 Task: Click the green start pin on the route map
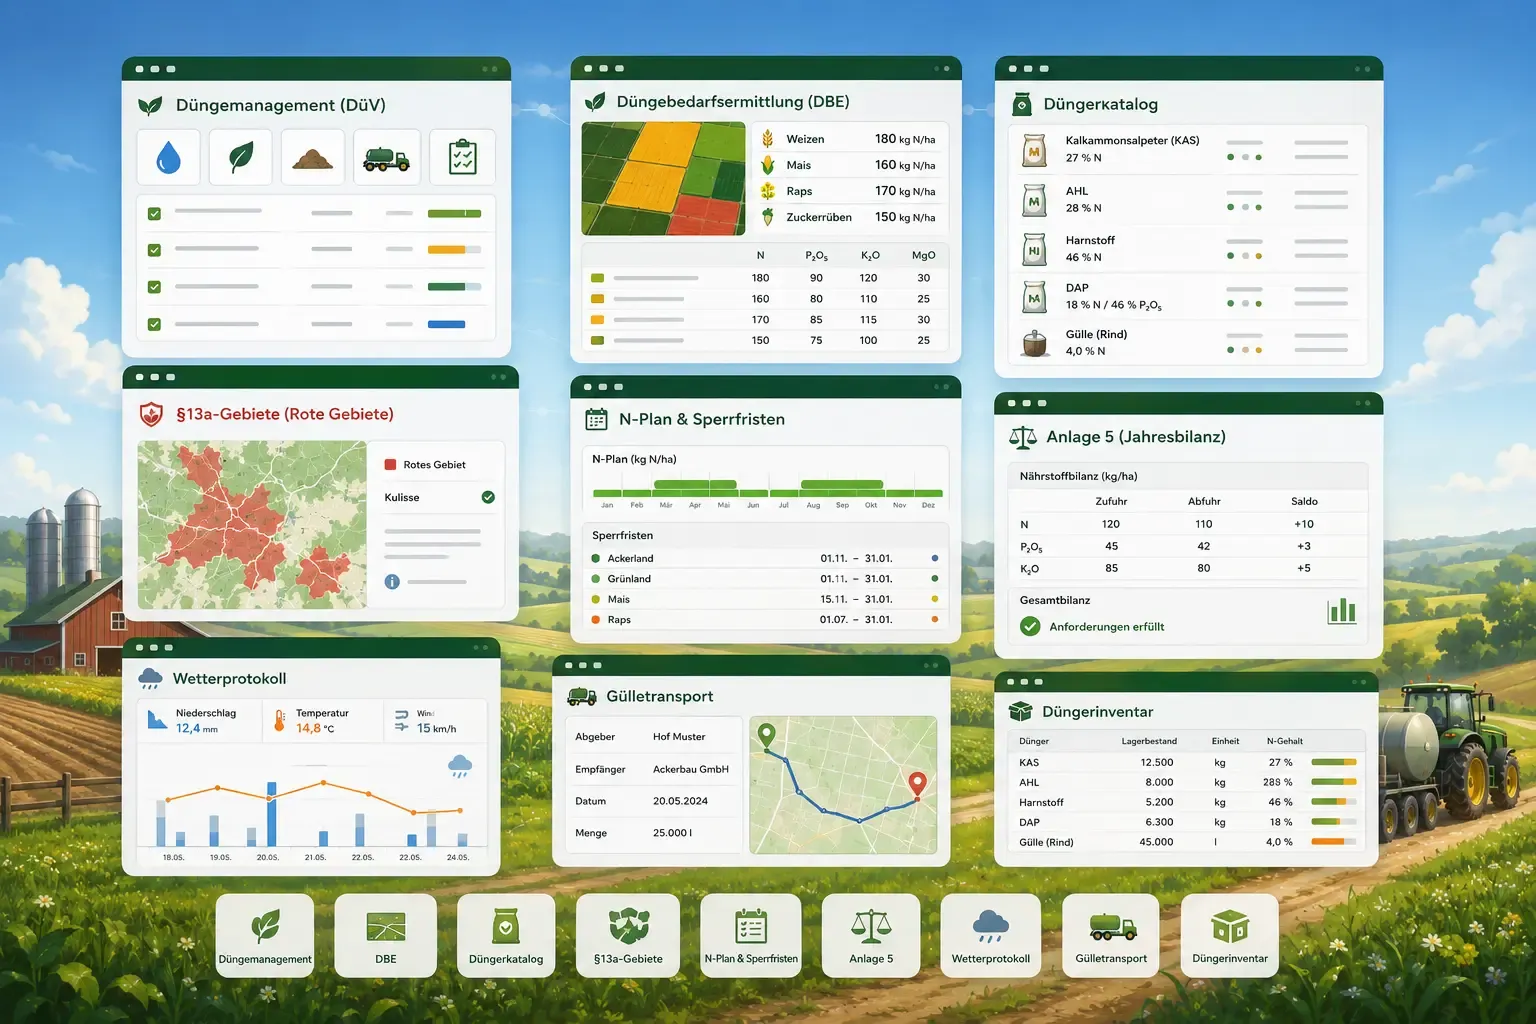[767, 736]
